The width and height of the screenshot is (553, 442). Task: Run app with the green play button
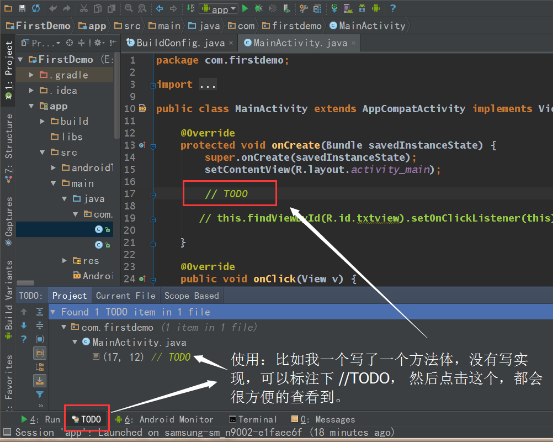tap(245, 8)
